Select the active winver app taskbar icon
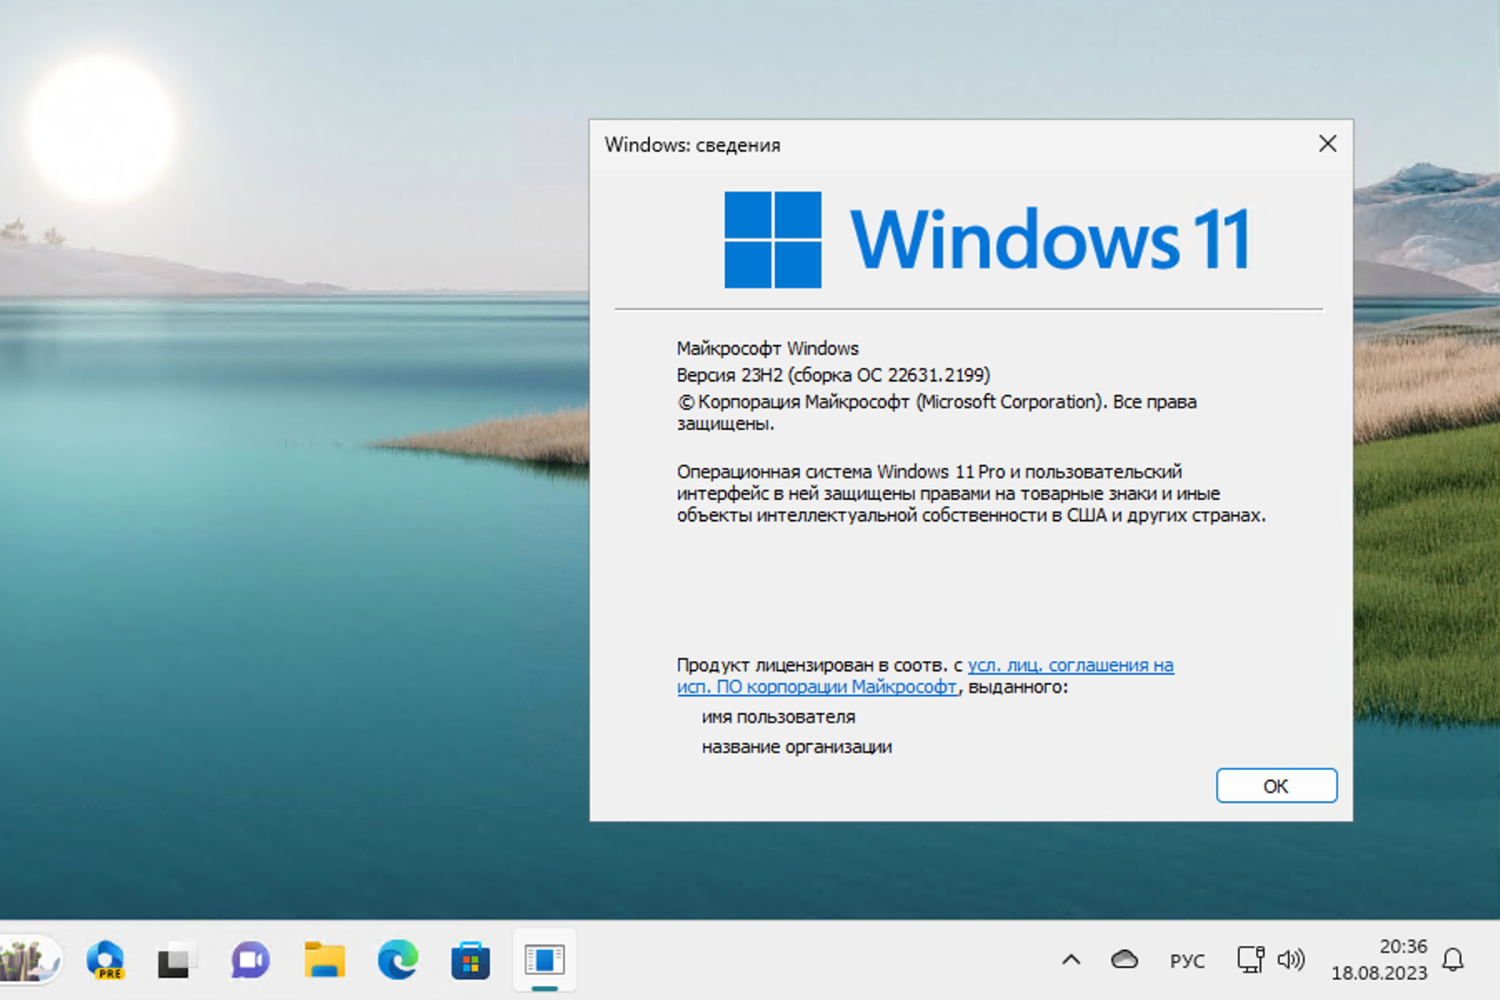Image resolution: width=1500 pixels, height=1000 pixels. pyautogui.click(x=543, y=960)
